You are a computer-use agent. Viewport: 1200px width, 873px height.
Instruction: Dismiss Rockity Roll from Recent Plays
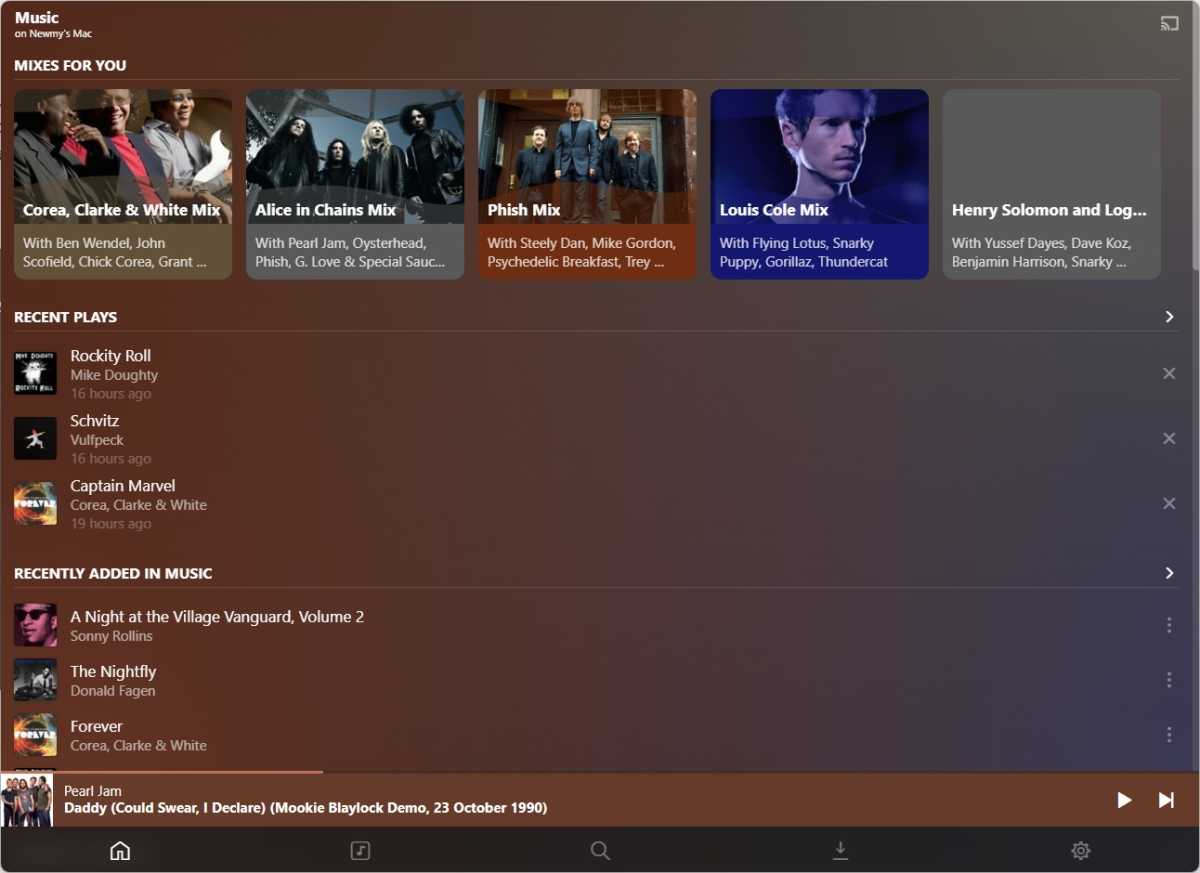coord(1169,373)
